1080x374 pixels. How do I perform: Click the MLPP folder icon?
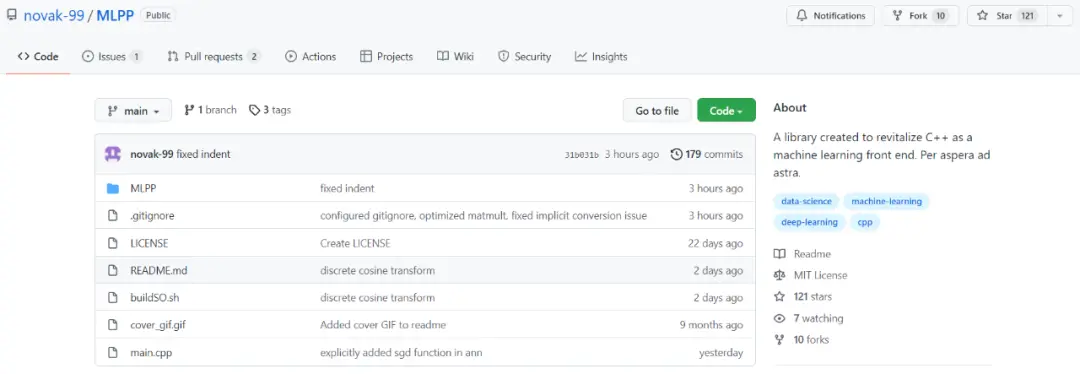pos(113,188)
